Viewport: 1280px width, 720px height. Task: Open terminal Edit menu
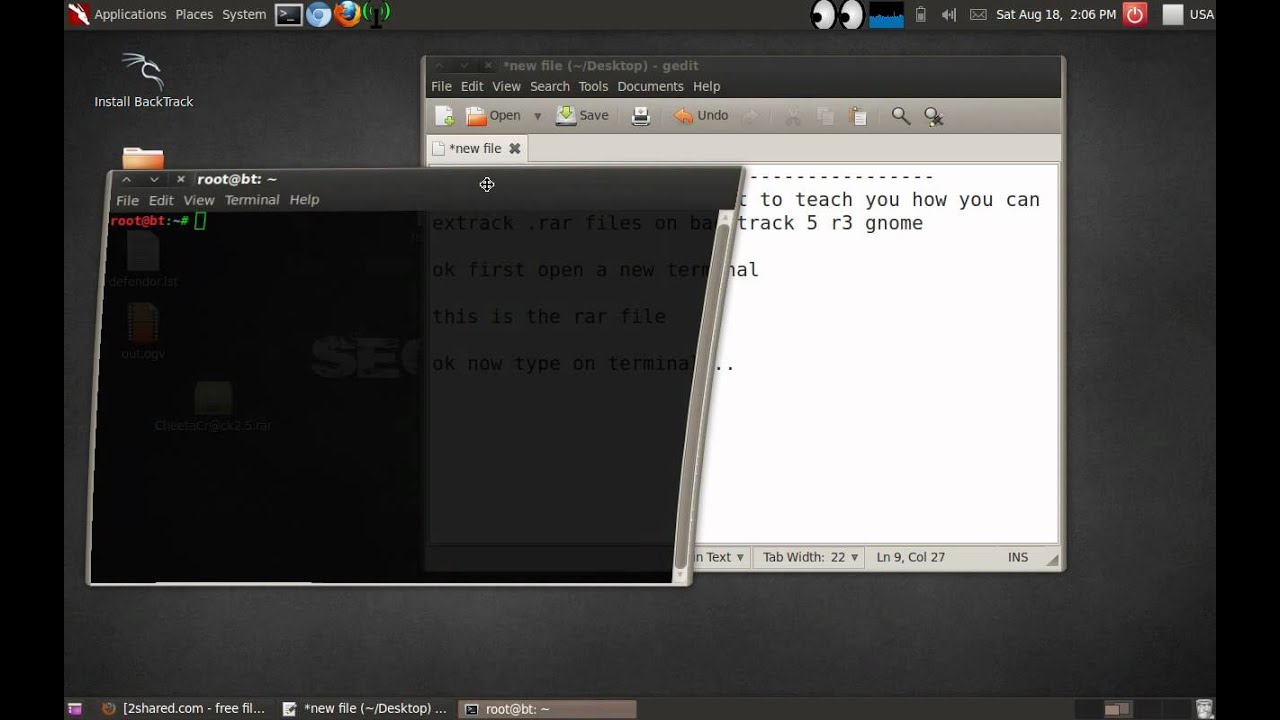click(x=161, y=200)
